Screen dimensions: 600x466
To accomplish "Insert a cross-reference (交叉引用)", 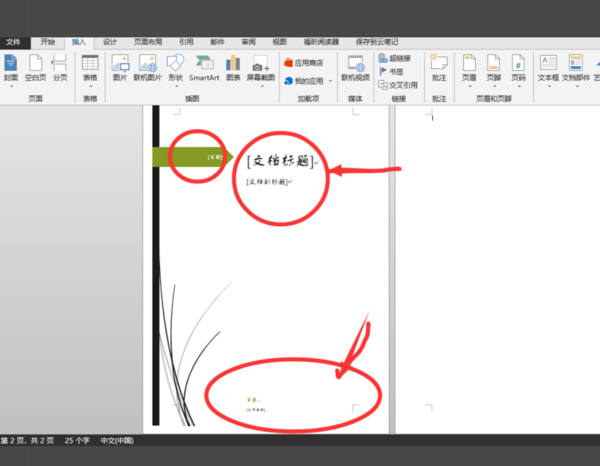I will pyautogui.click(x=398, y=85).
